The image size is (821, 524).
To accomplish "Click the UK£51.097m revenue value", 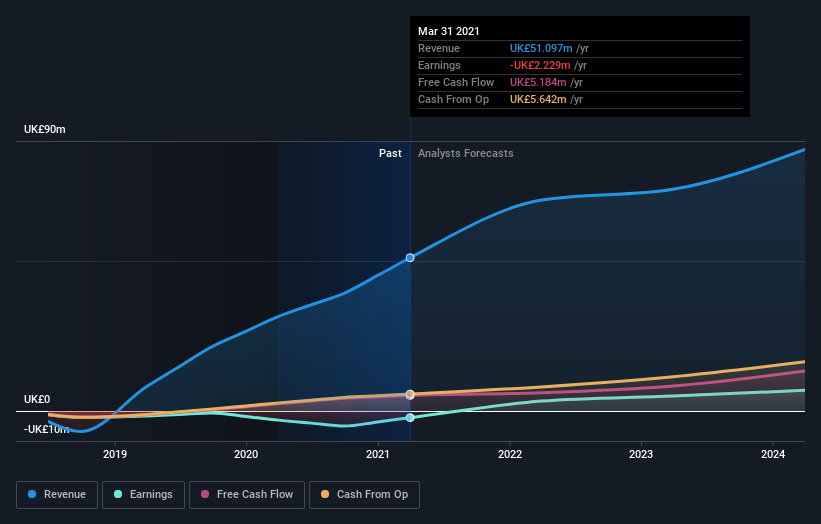I will (541, 48).
